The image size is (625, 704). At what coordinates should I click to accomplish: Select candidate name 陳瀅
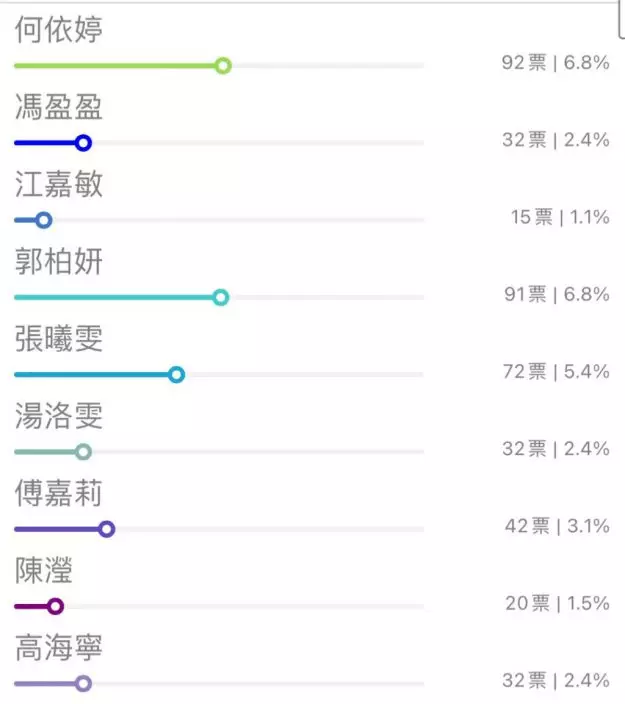pos(44,571)
